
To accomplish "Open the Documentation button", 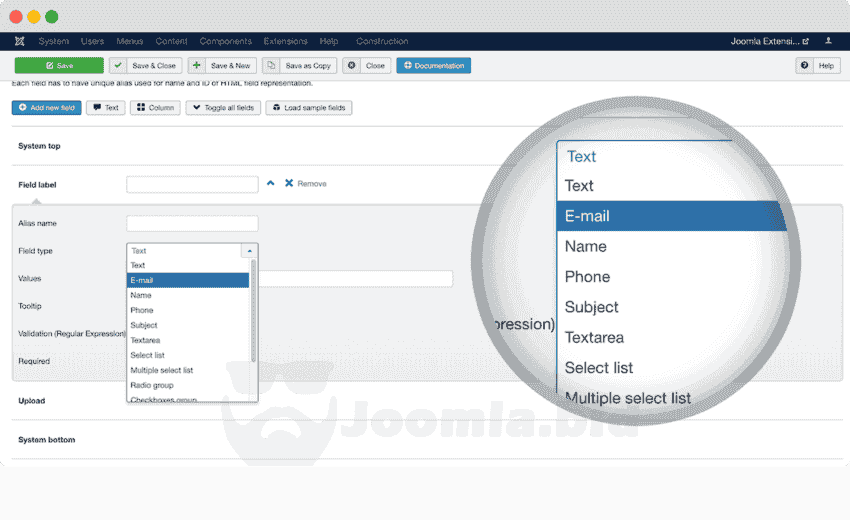I will [x=433, y=65].
